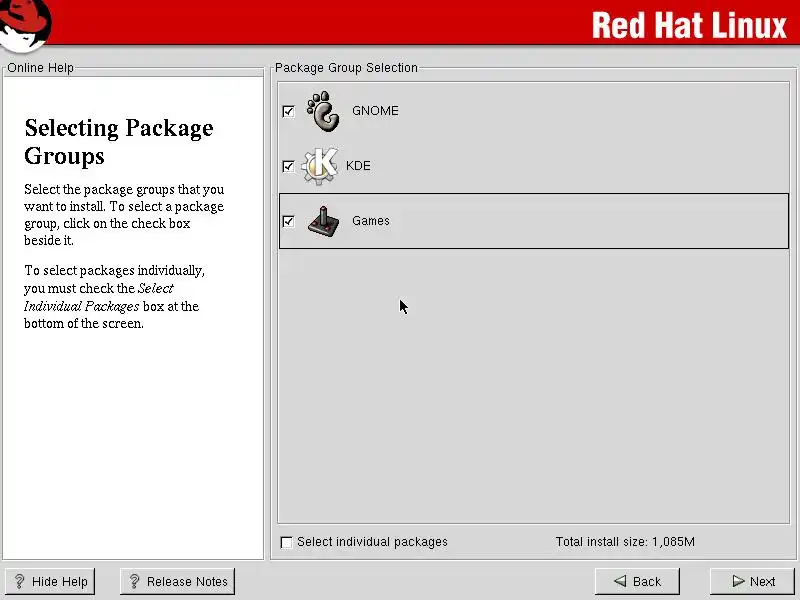
Task: Click the Total install size text
Action: (x=625, y=542)
